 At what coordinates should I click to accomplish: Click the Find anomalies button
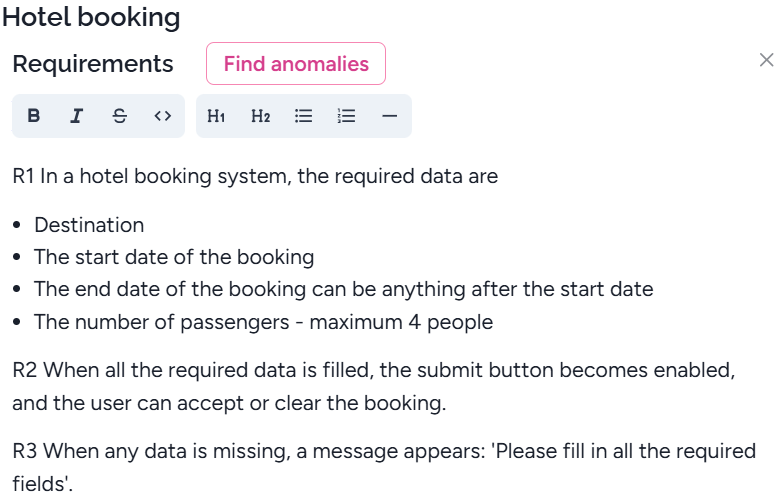tap(296, 64)
